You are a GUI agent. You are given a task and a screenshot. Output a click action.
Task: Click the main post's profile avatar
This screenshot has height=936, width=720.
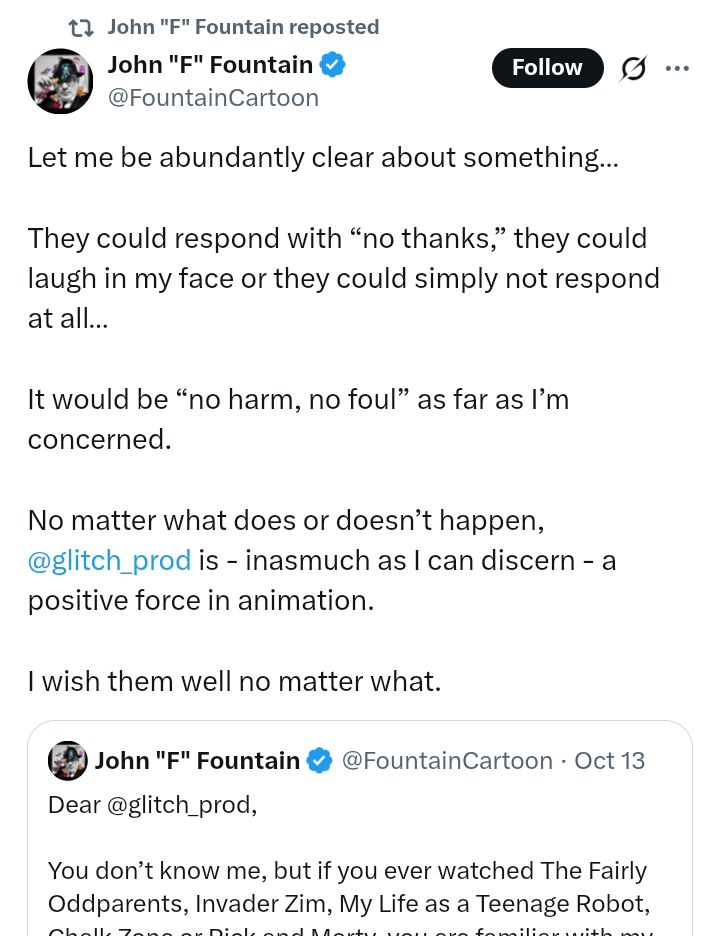pyautogui.click(x=60, y=81)
